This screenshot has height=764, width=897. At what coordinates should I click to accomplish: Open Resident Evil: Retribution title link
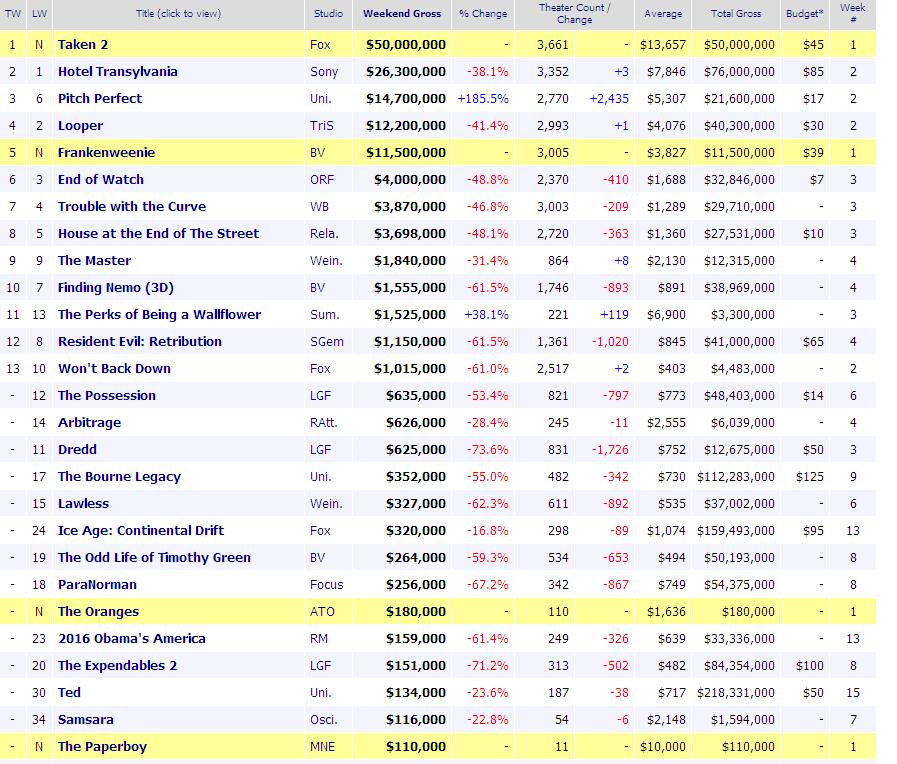(x=140, y=341)
